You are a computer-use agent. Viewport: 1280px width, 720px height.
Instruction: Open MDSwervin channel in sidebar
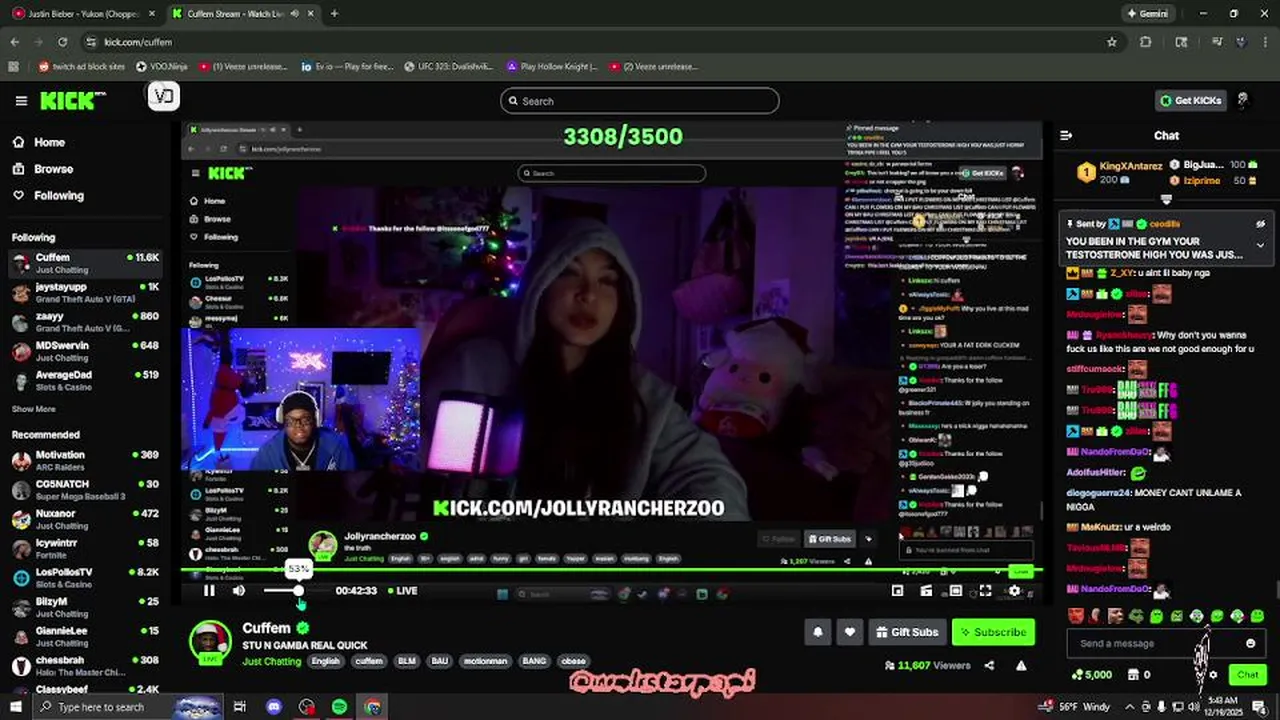85,351
